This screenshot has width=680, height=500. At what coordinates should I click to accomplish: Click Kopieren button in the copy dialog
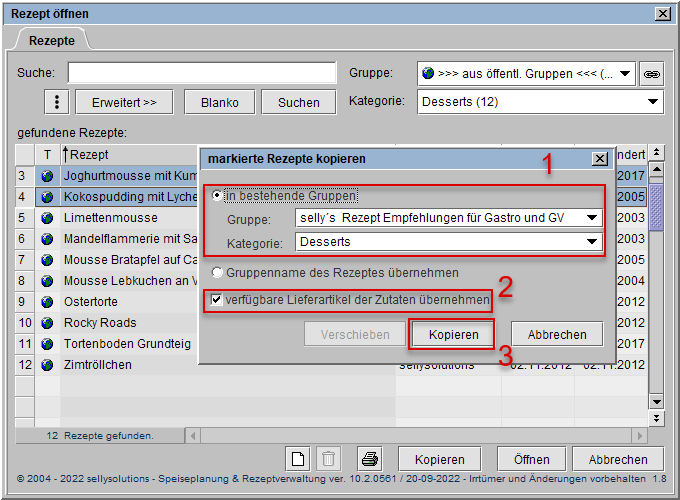click(x=453, y=335)
